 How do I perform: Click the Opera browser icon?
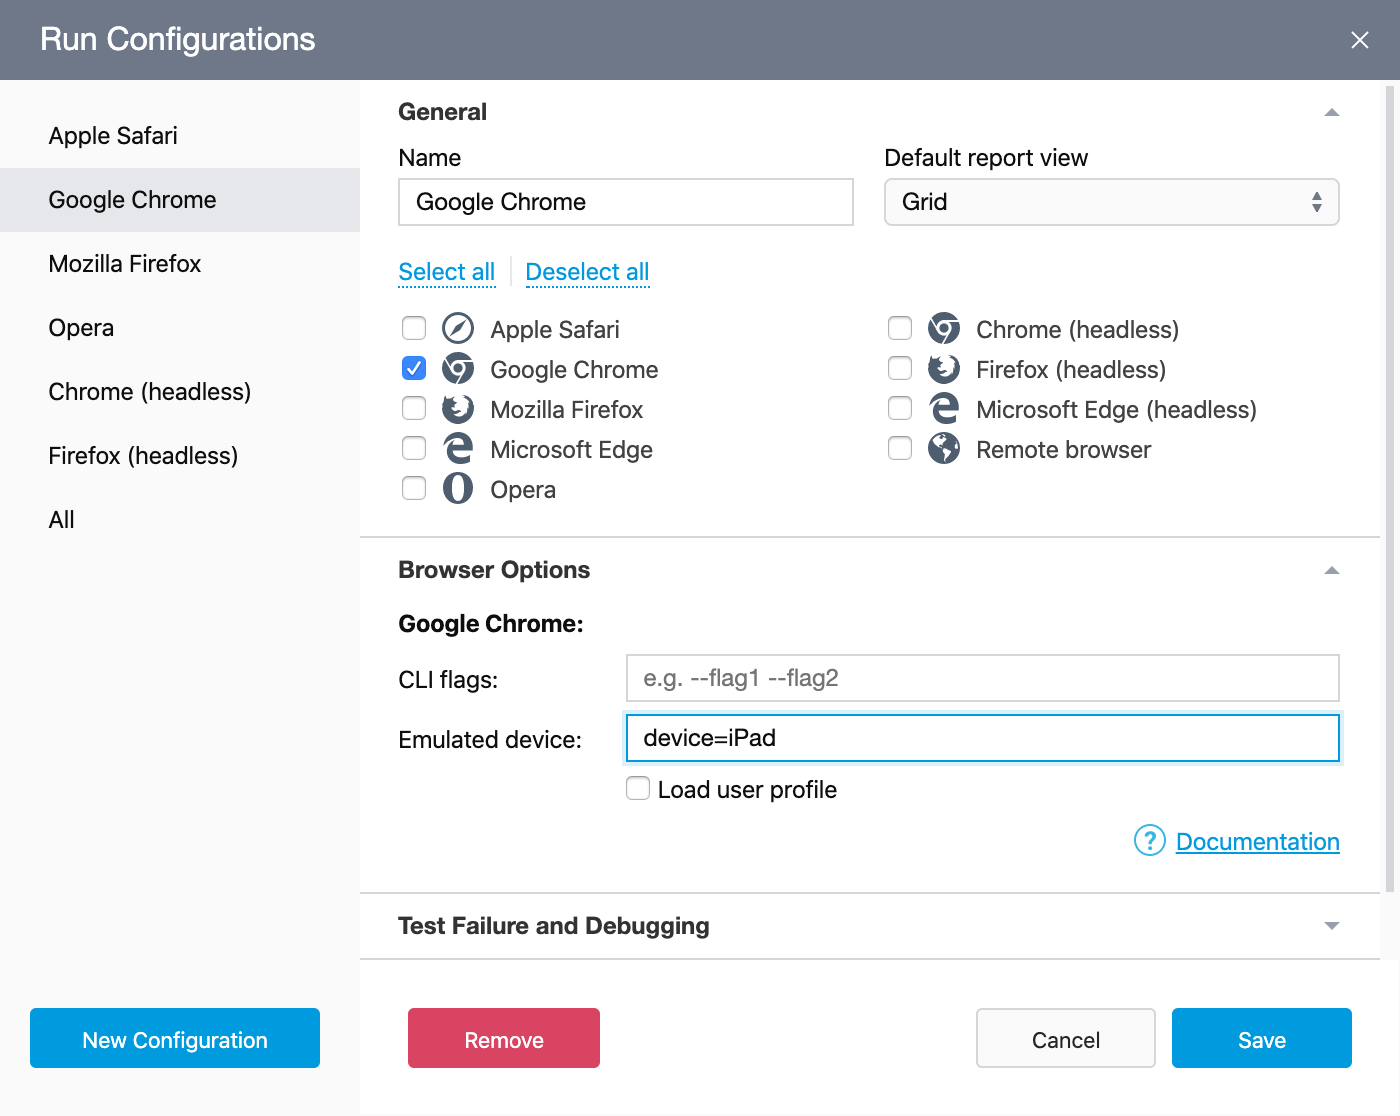[x=458, y=489]
